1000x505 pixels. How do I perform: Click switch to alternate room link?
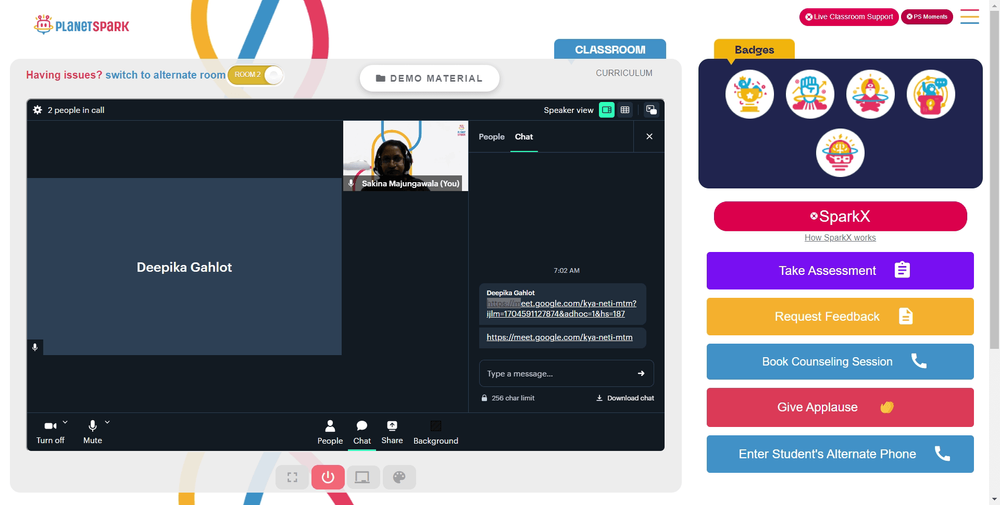pyautogui.click(x=165, y=75)
